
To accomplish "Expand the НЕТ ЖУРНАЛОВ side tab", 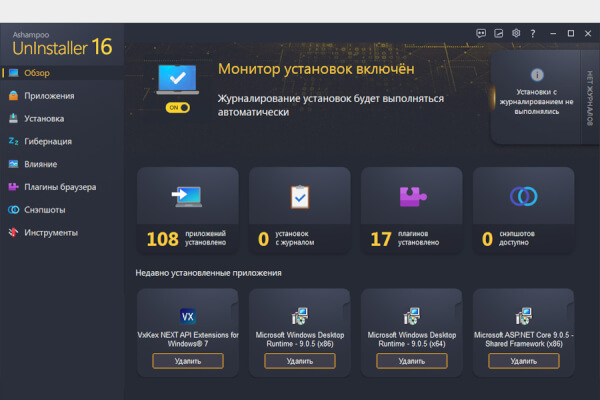I will [x=590, y=98].
